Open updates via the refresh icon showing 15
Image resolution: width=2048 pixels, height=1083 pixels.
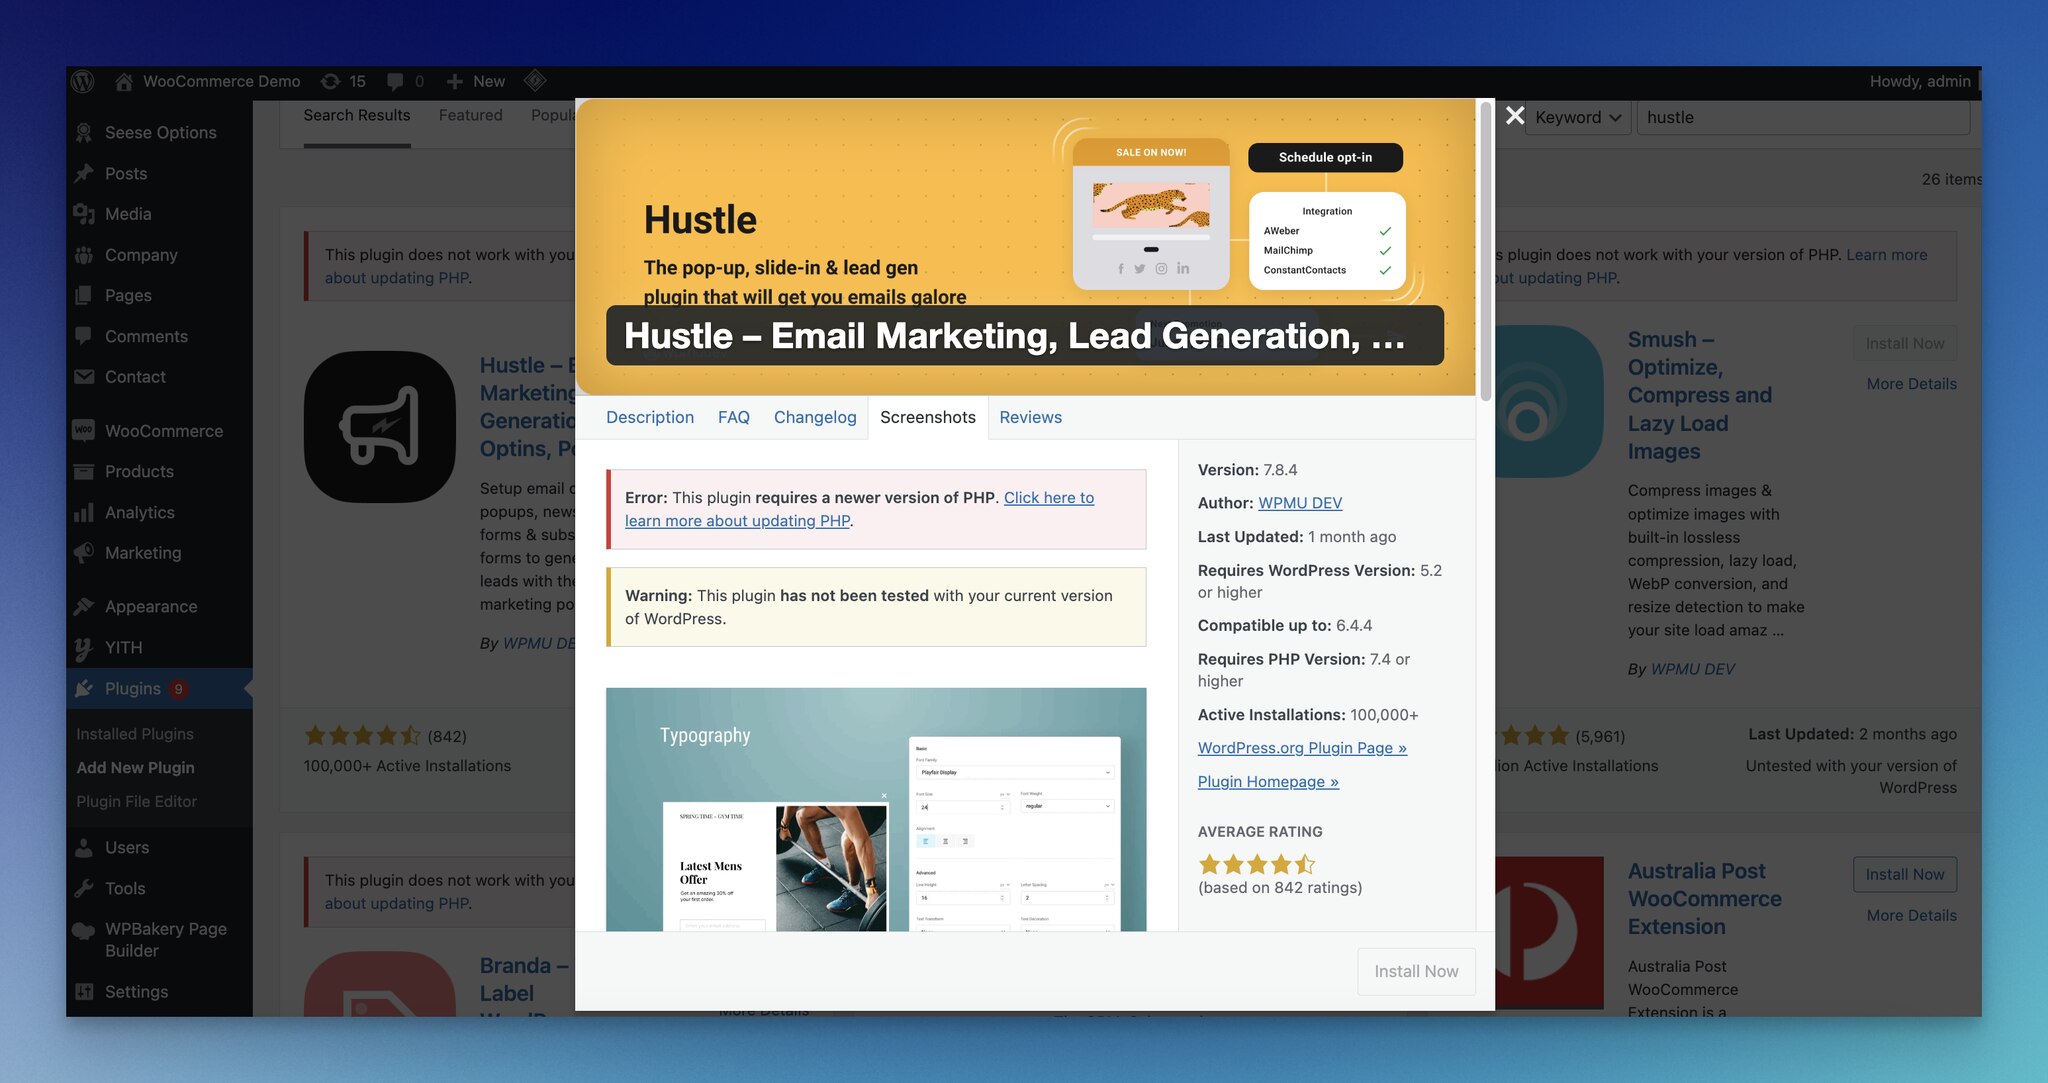[343, 81]
